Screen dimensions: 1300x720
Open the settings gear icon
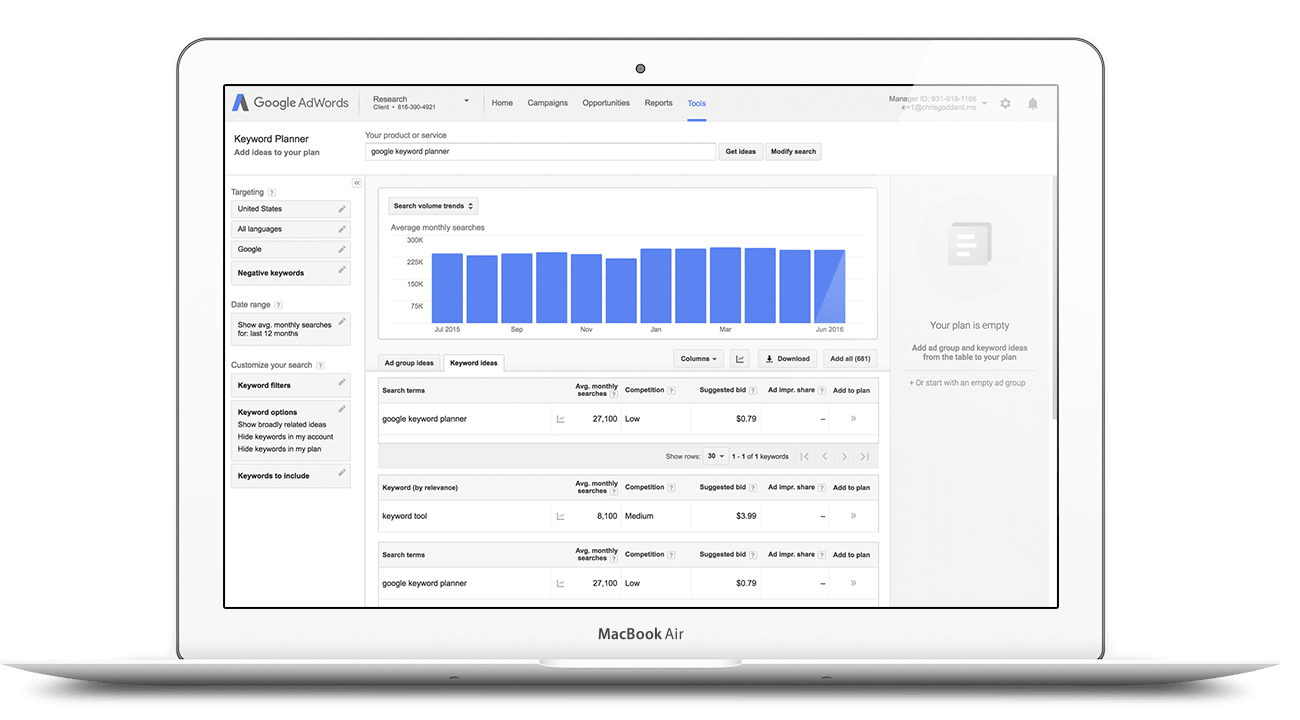1005,103
